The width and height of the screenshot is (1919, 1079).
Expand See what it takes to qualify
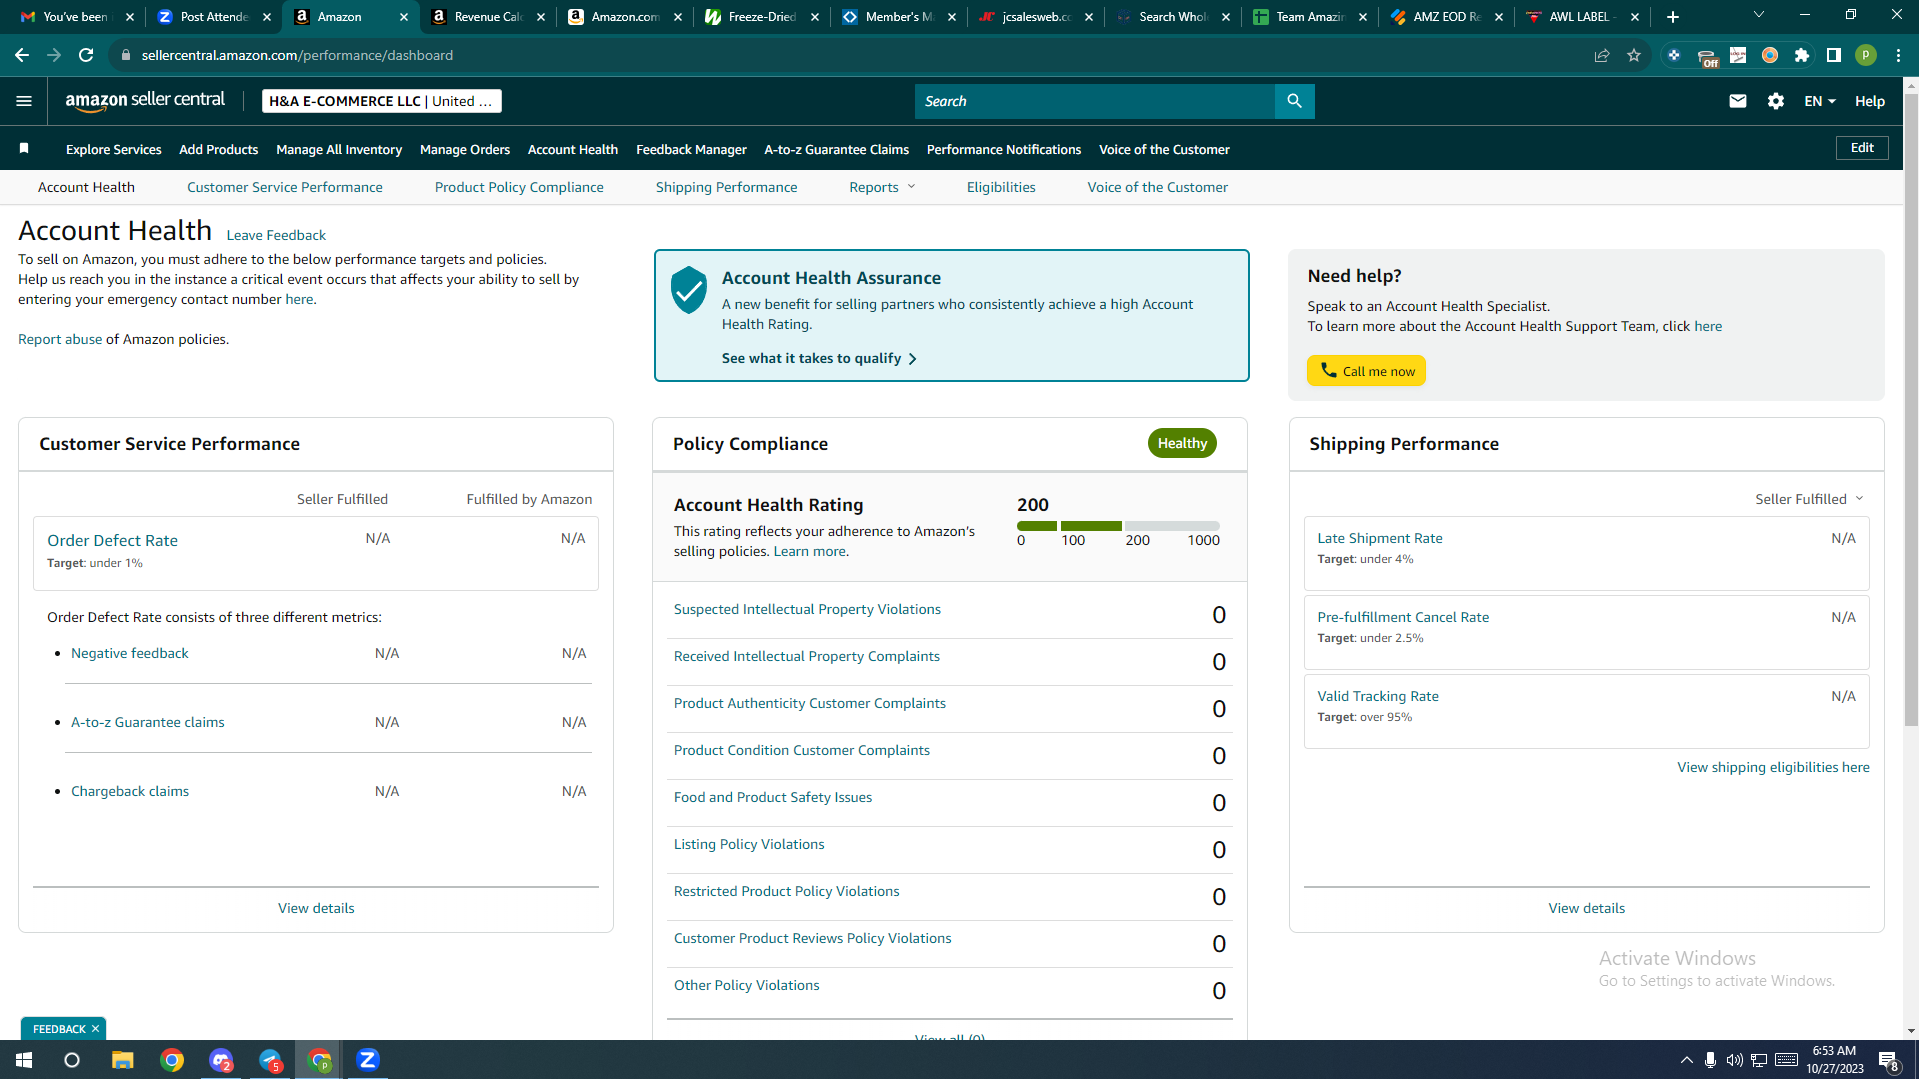point(818,358)
